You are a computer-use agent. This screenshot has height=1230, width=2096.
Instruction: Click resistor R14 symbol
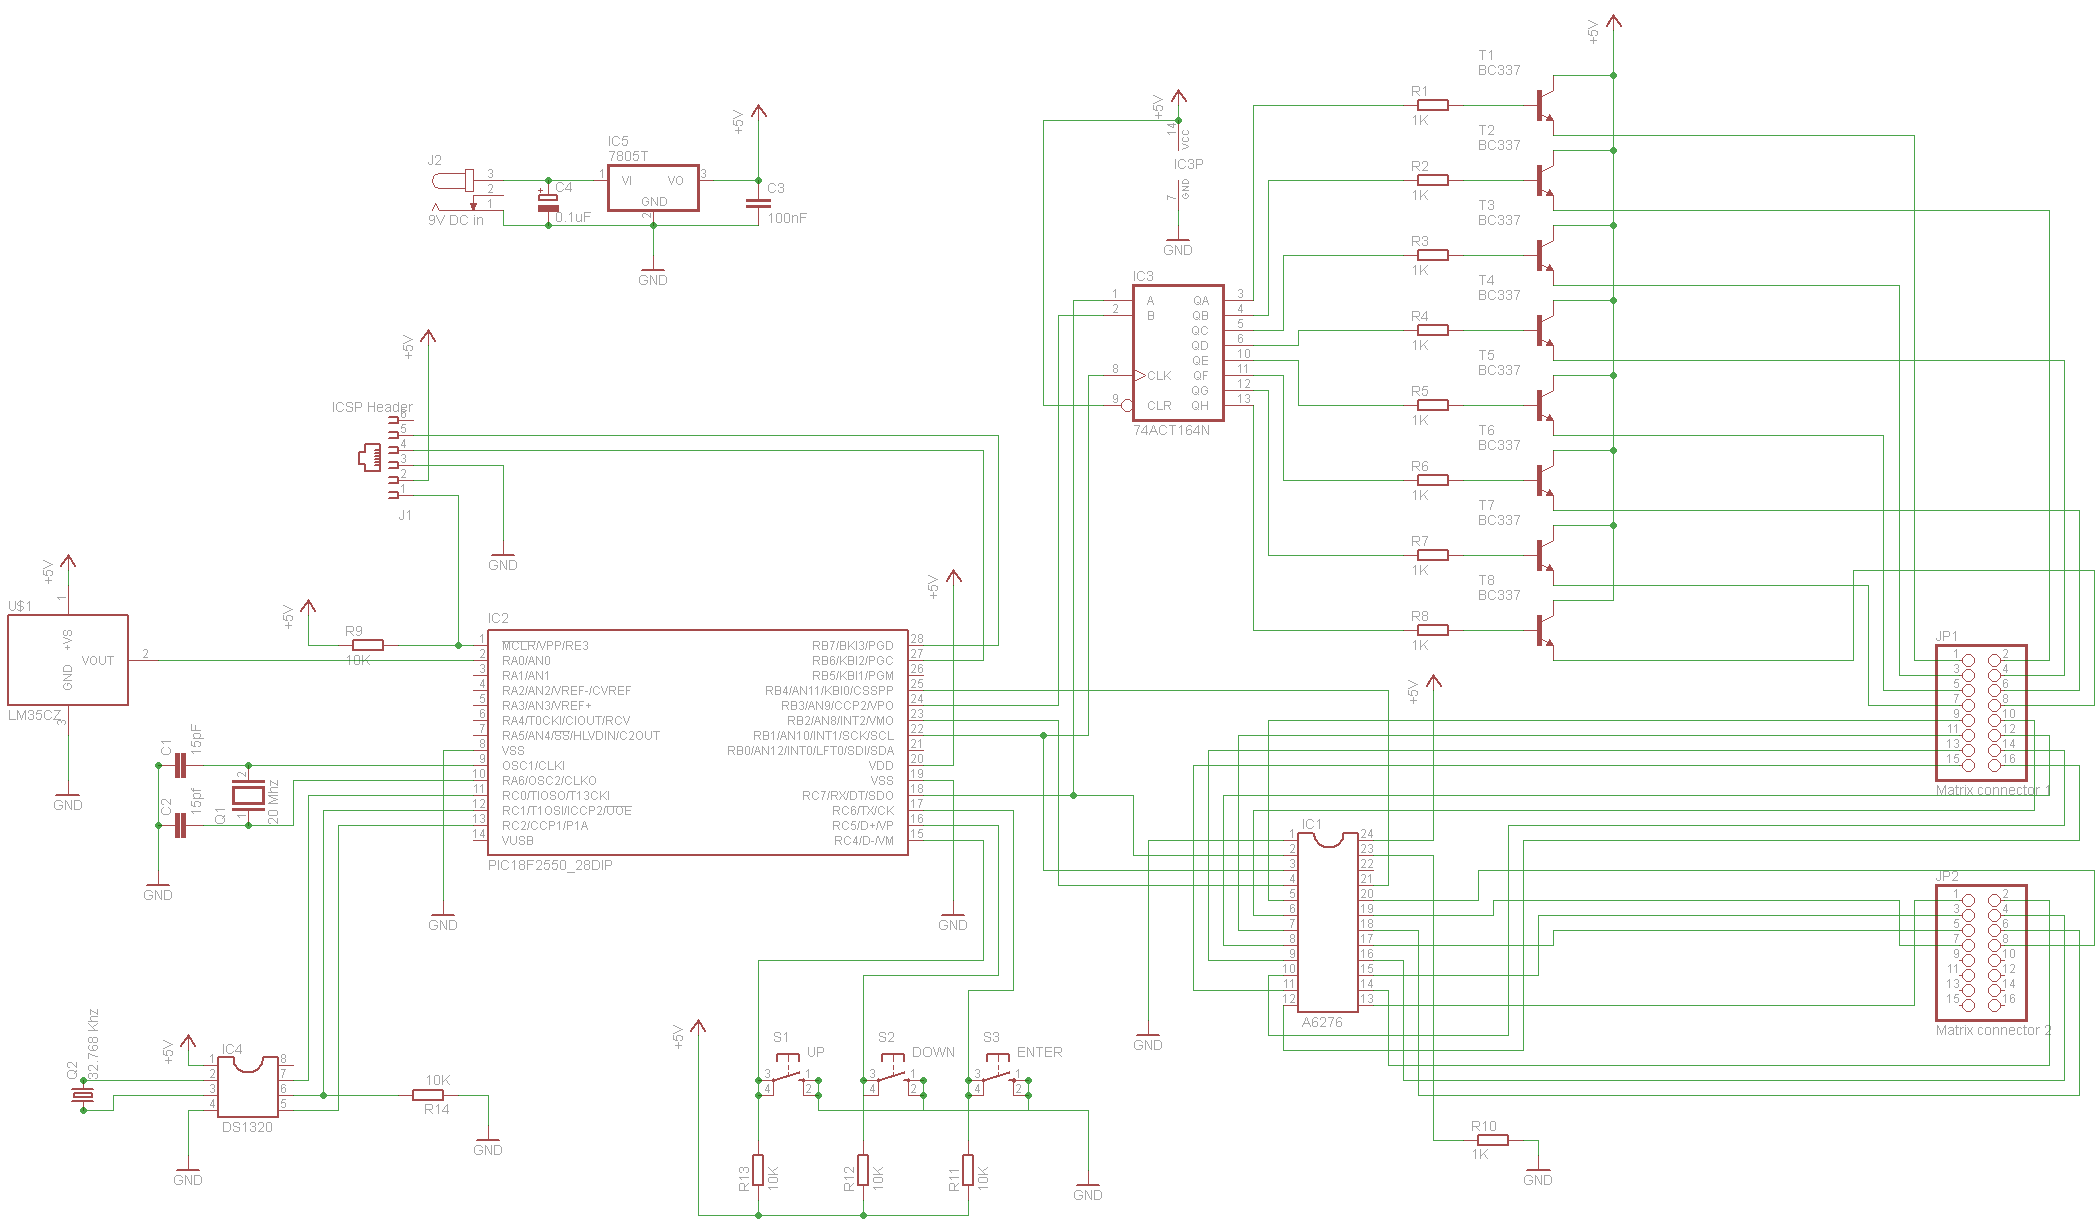click(428, 1095)
